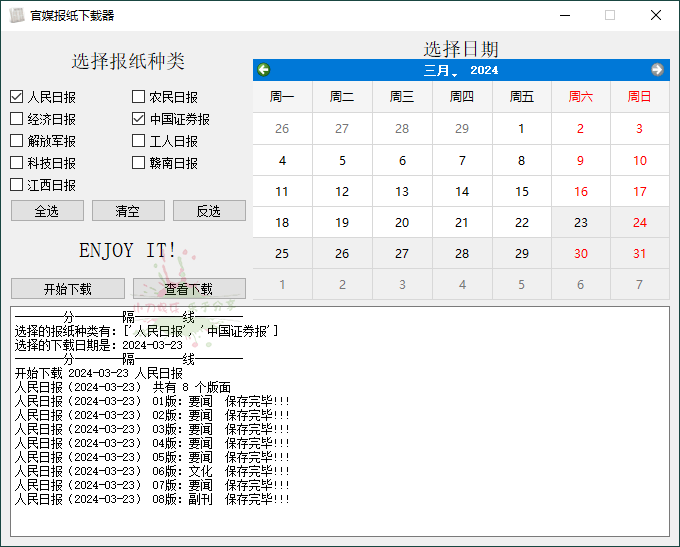Click the next month arrow icon
The image size is (680, 547).
657,70
